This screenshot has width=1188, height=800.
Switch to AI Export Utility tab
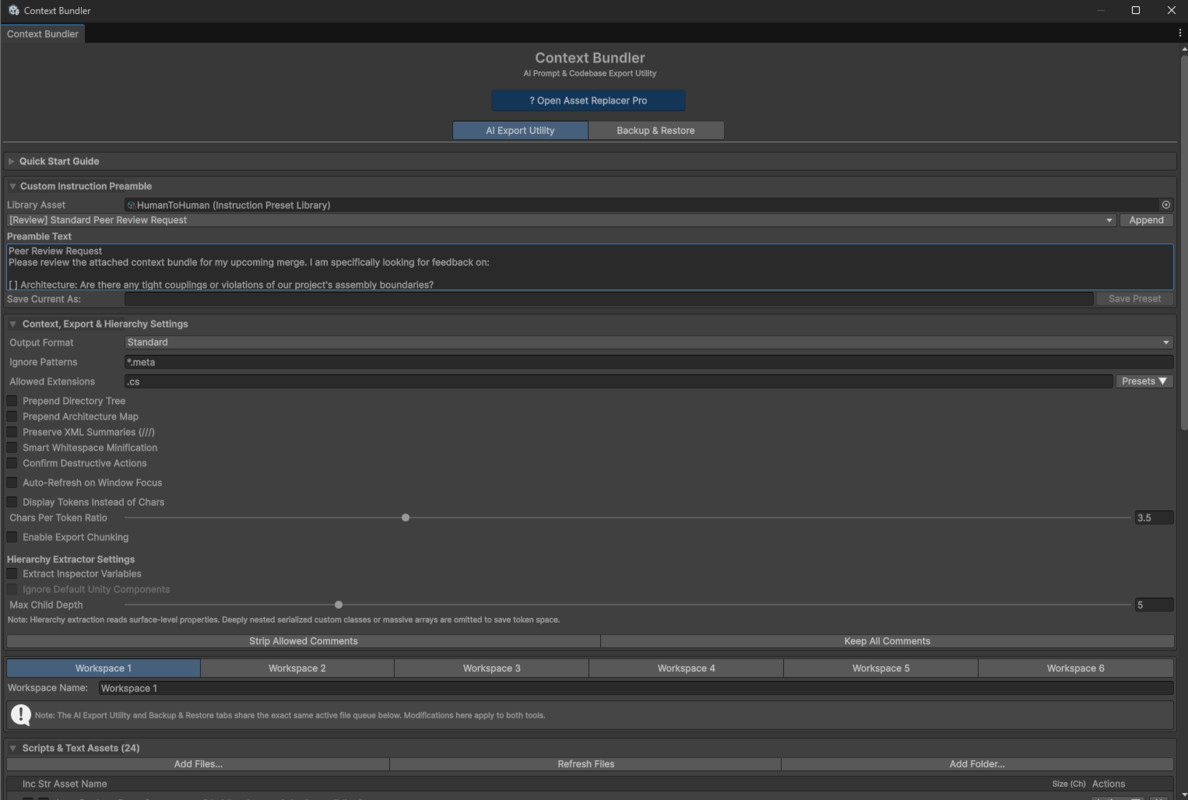click(x=520, y=130)
